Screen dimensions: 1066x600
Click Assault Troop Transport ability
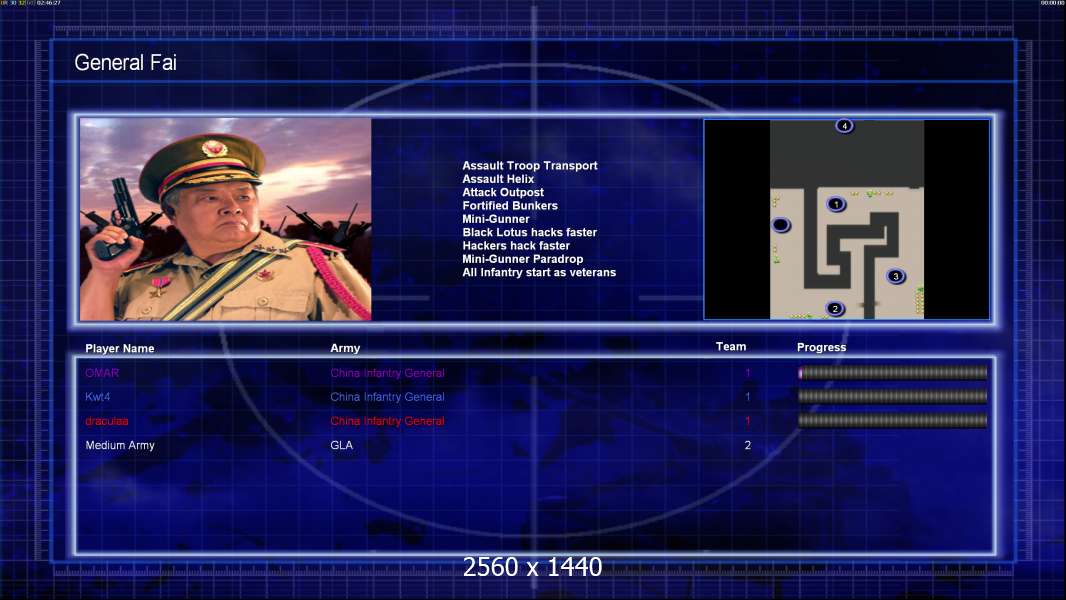[x=530, y=166]
